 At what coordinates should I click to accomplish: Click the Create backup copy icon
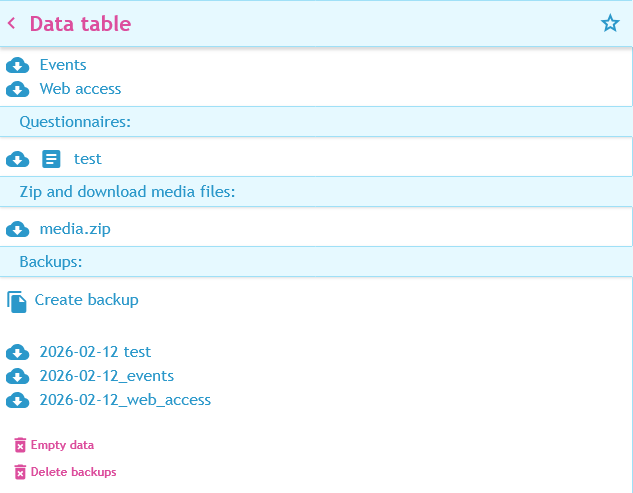pyautogui.click(x=17, y=301)
